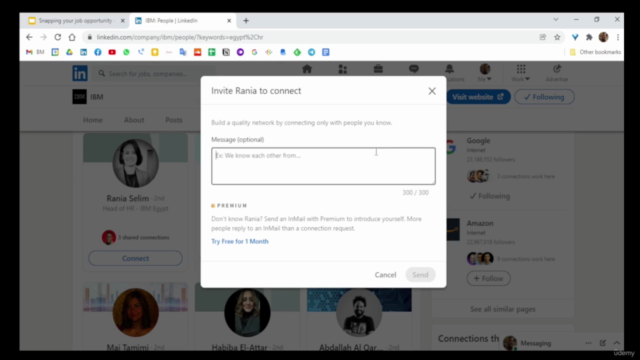The image size is (640, 360).
Task: Open LinkedIn bookmark icon
Action: [83, 52]
